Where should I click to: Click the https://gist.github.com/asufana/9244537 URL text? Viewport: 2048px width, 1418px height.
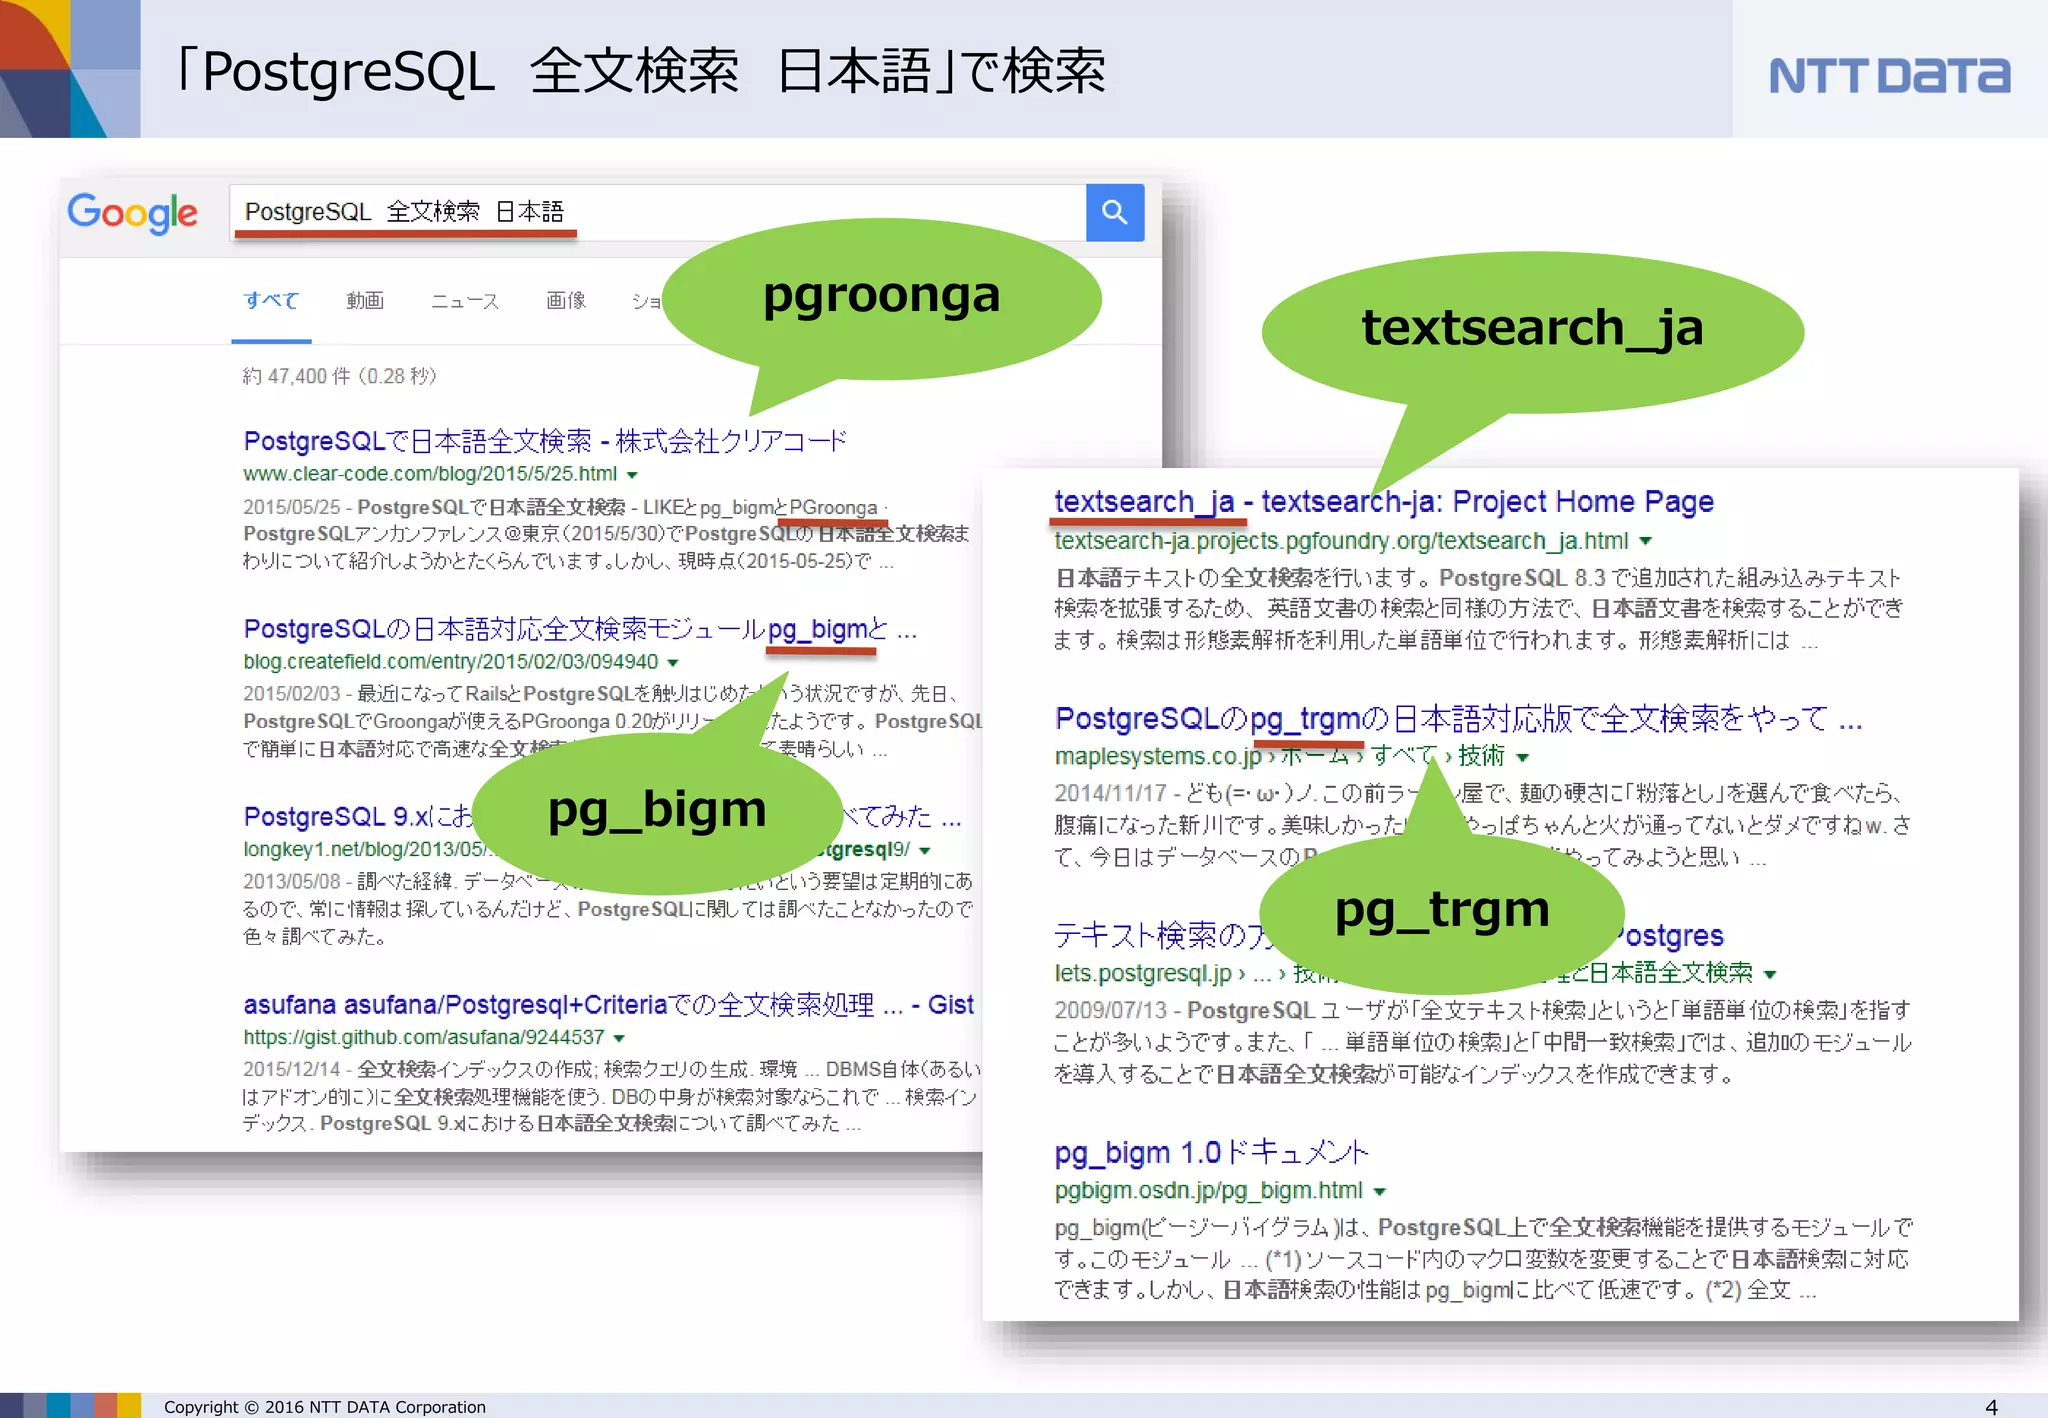424,1038
